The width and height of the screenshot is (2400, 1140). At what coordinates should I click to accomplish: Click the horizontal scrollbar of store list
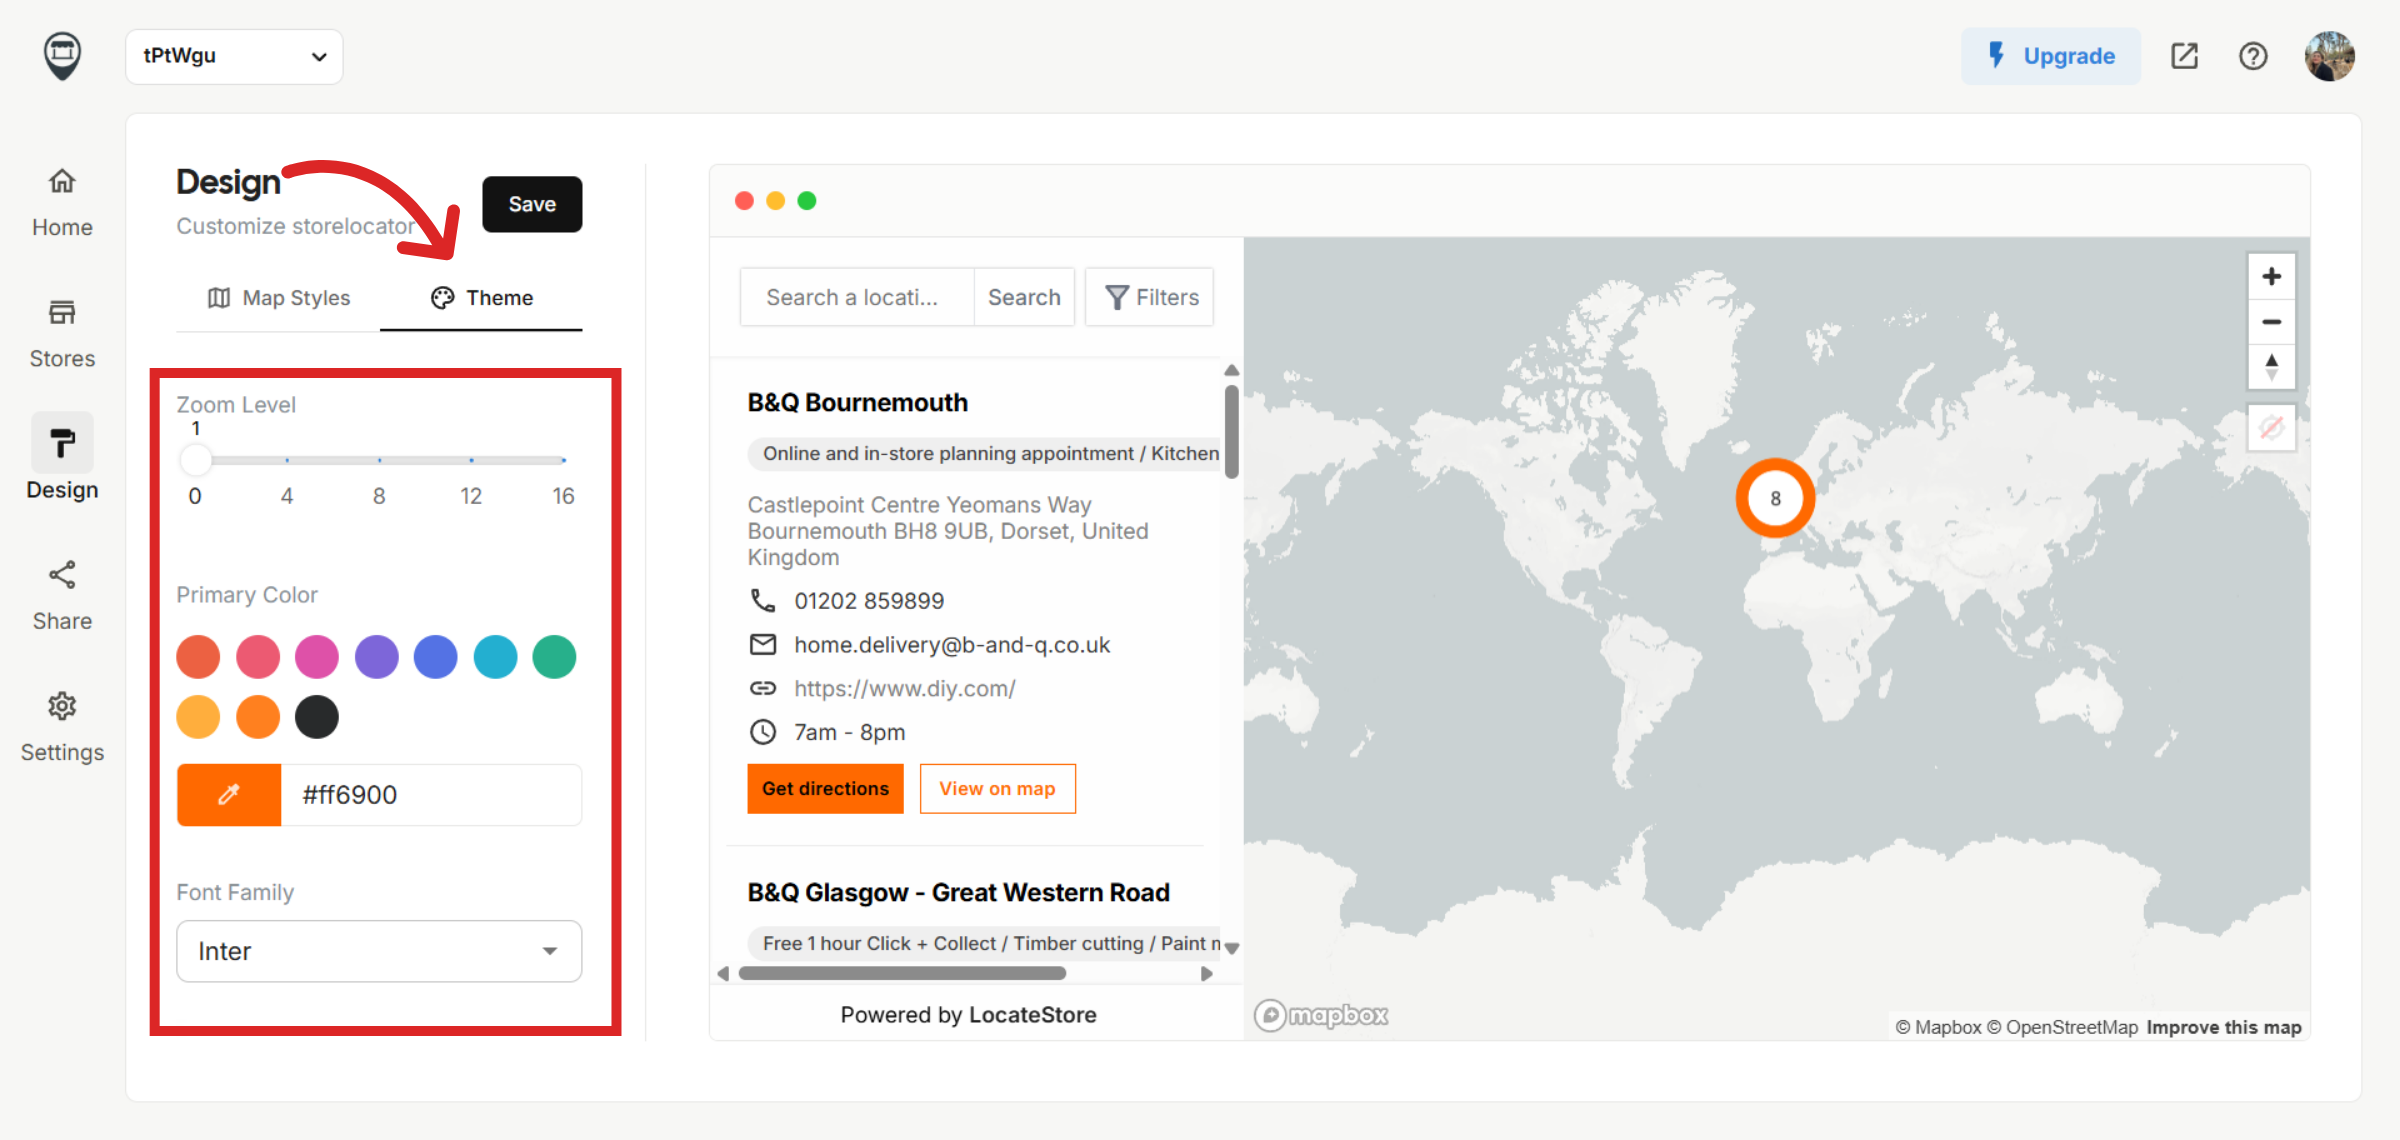[x=902, y=973]
